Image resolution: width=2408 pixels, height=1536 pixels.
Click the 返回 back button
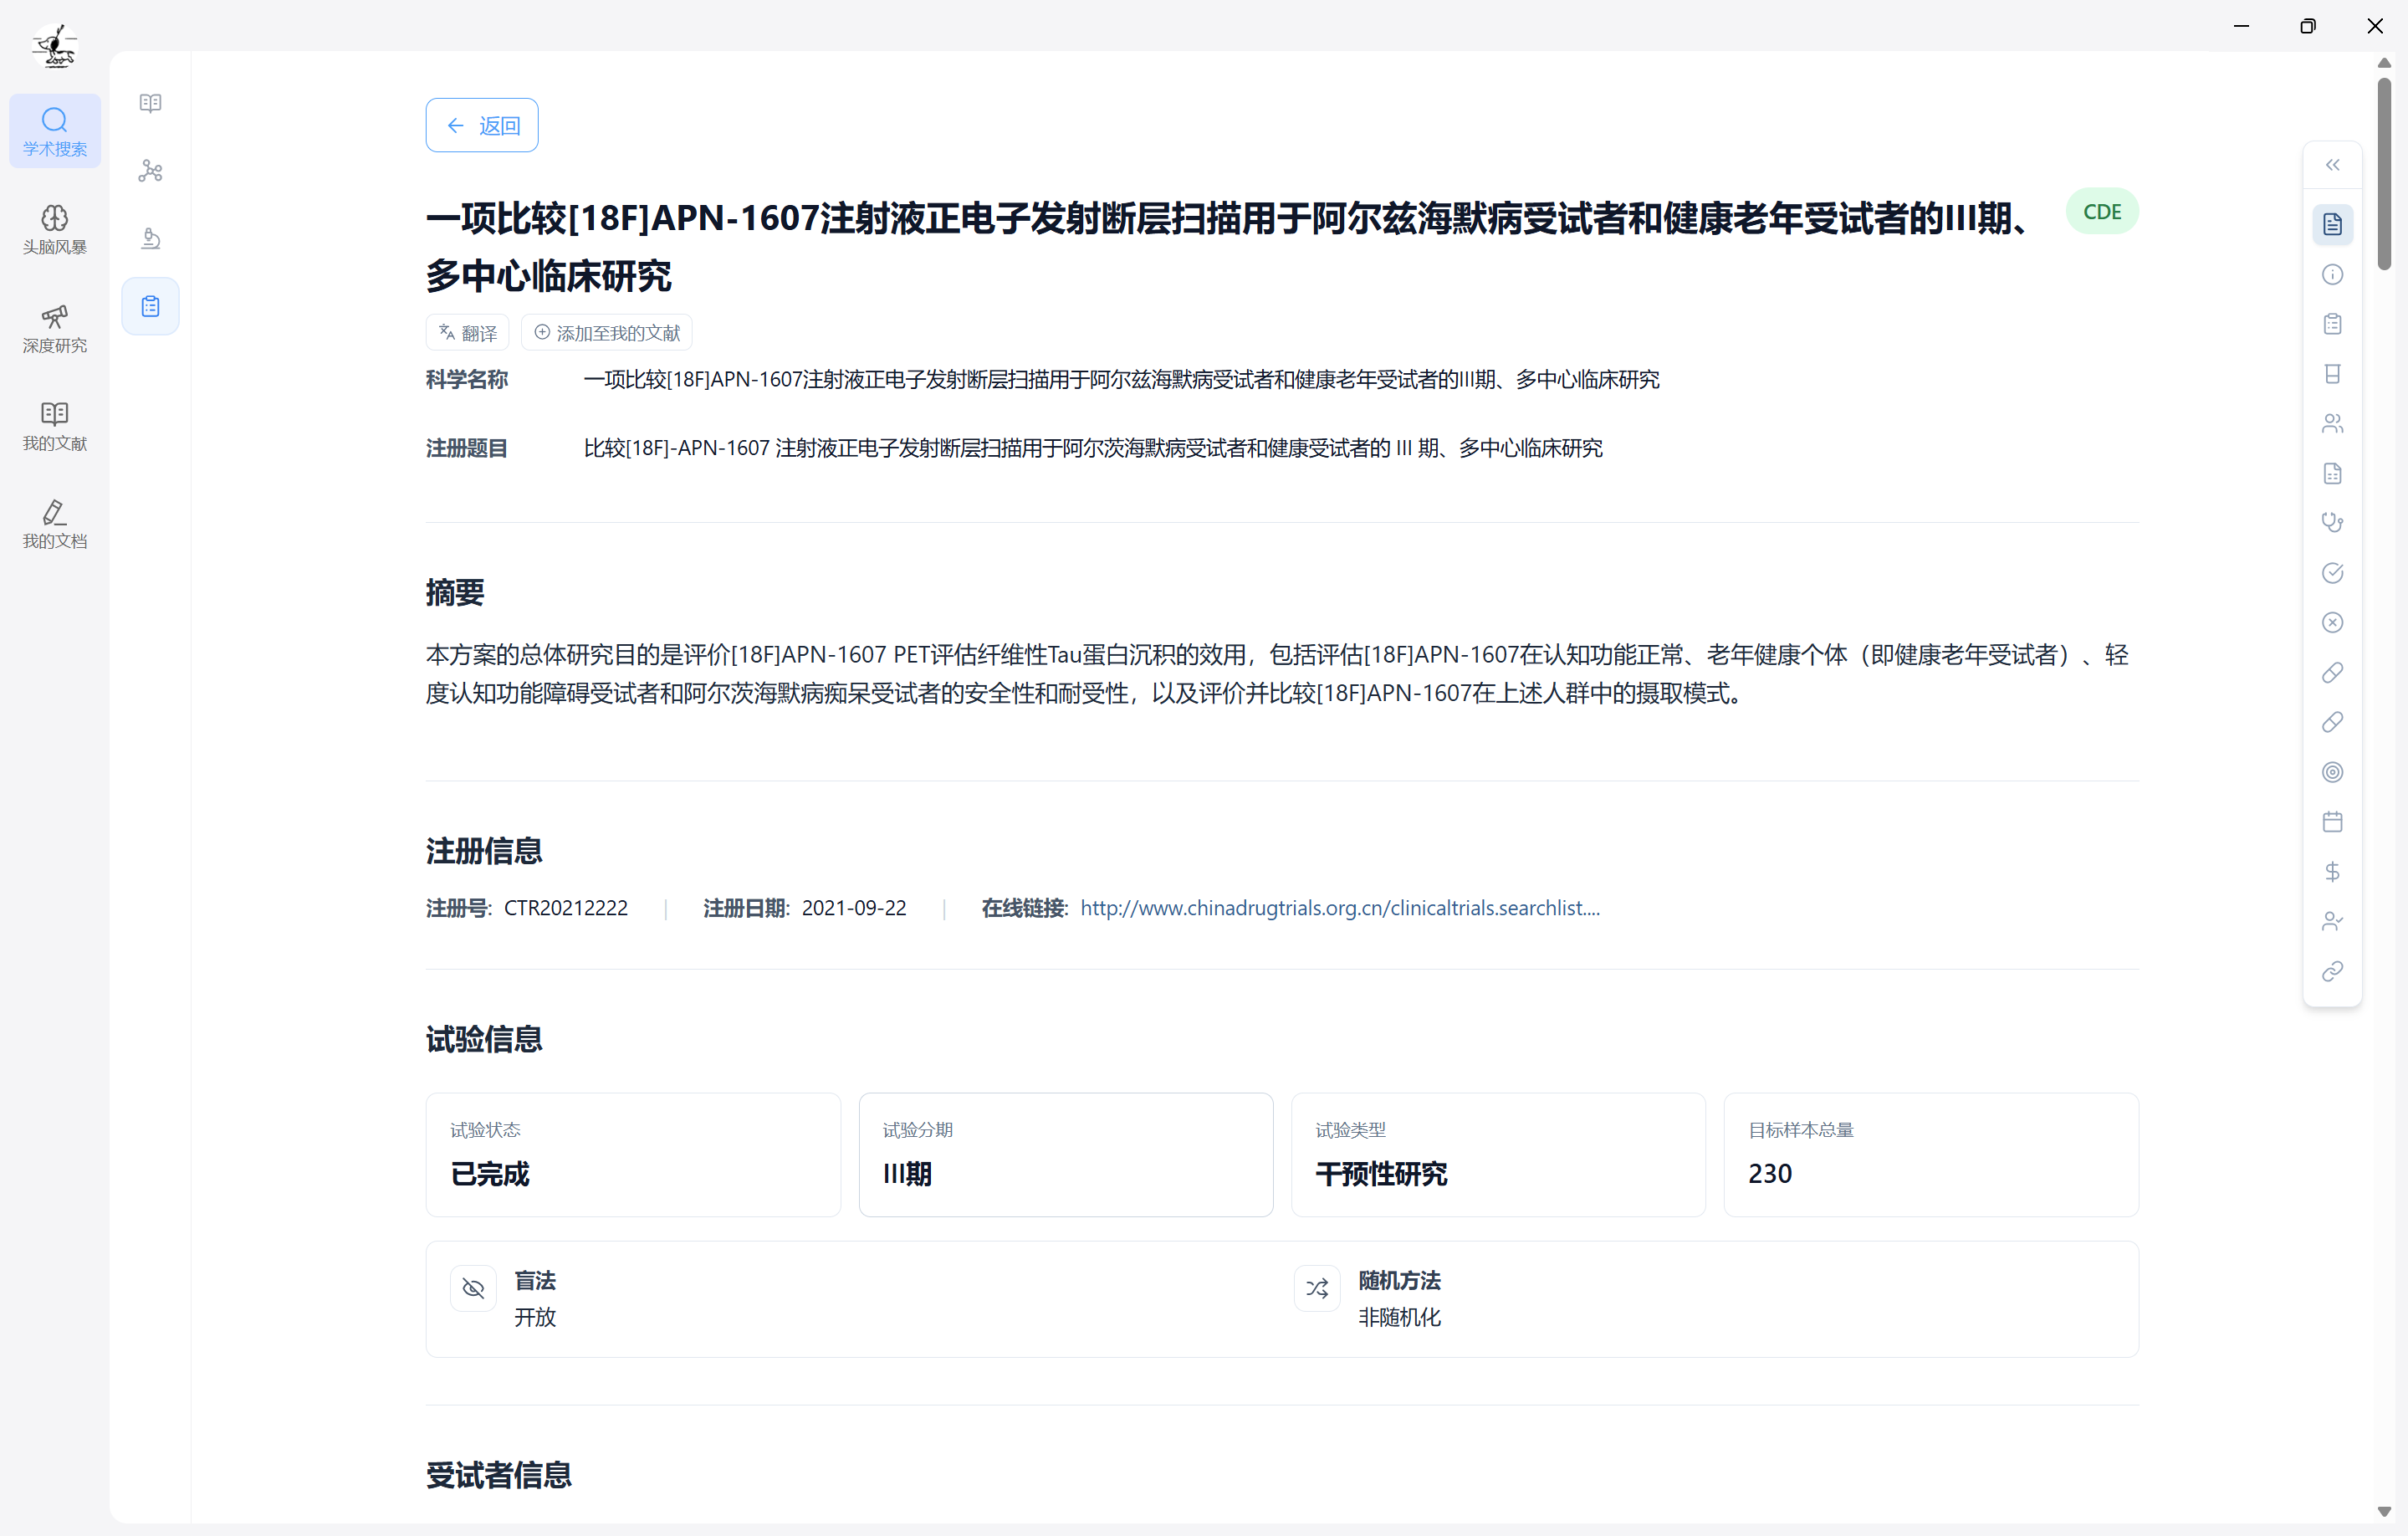coord(481,125)
